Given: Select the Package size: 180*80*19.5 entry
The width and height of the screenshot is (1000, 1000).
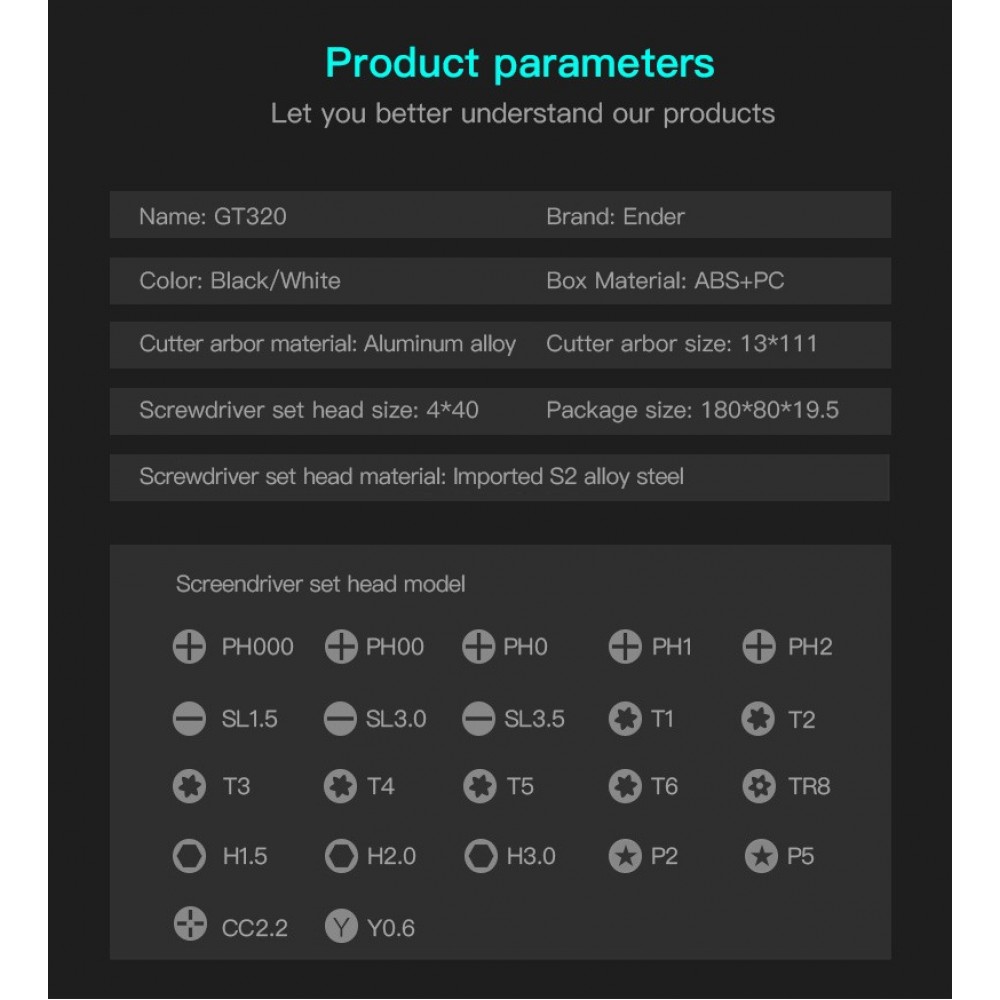Looking at the screenshot, I should pyautogui.click(x=693, y=410).
